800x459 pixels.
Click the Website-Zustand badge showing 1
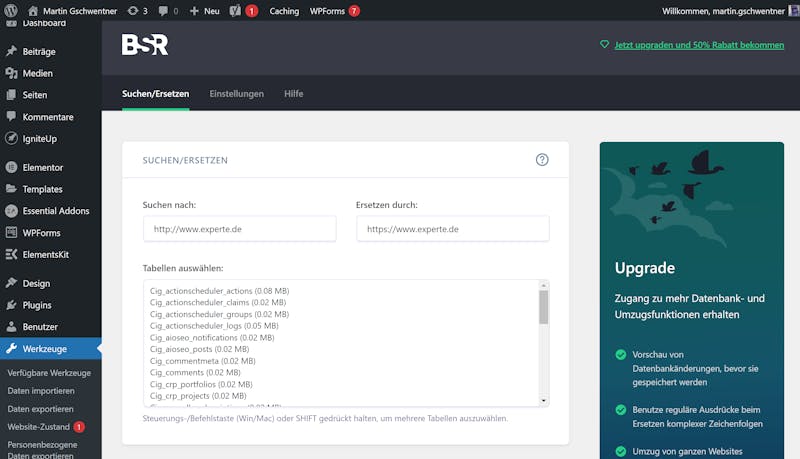[79, 427]
